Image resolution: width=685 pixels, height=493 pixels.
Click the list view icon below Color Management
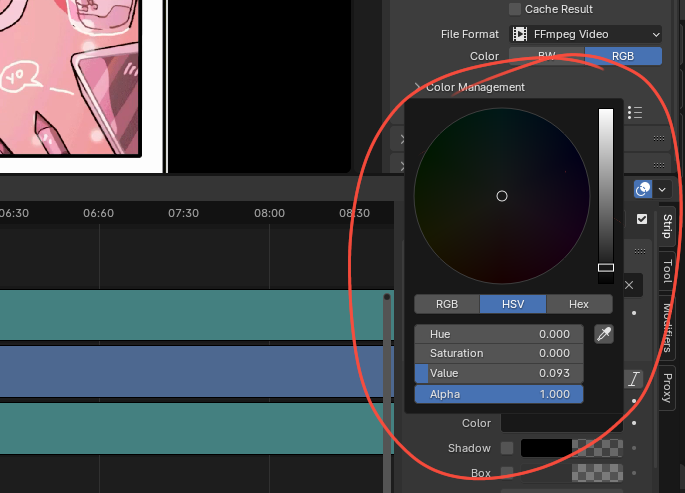pos(635,113)
